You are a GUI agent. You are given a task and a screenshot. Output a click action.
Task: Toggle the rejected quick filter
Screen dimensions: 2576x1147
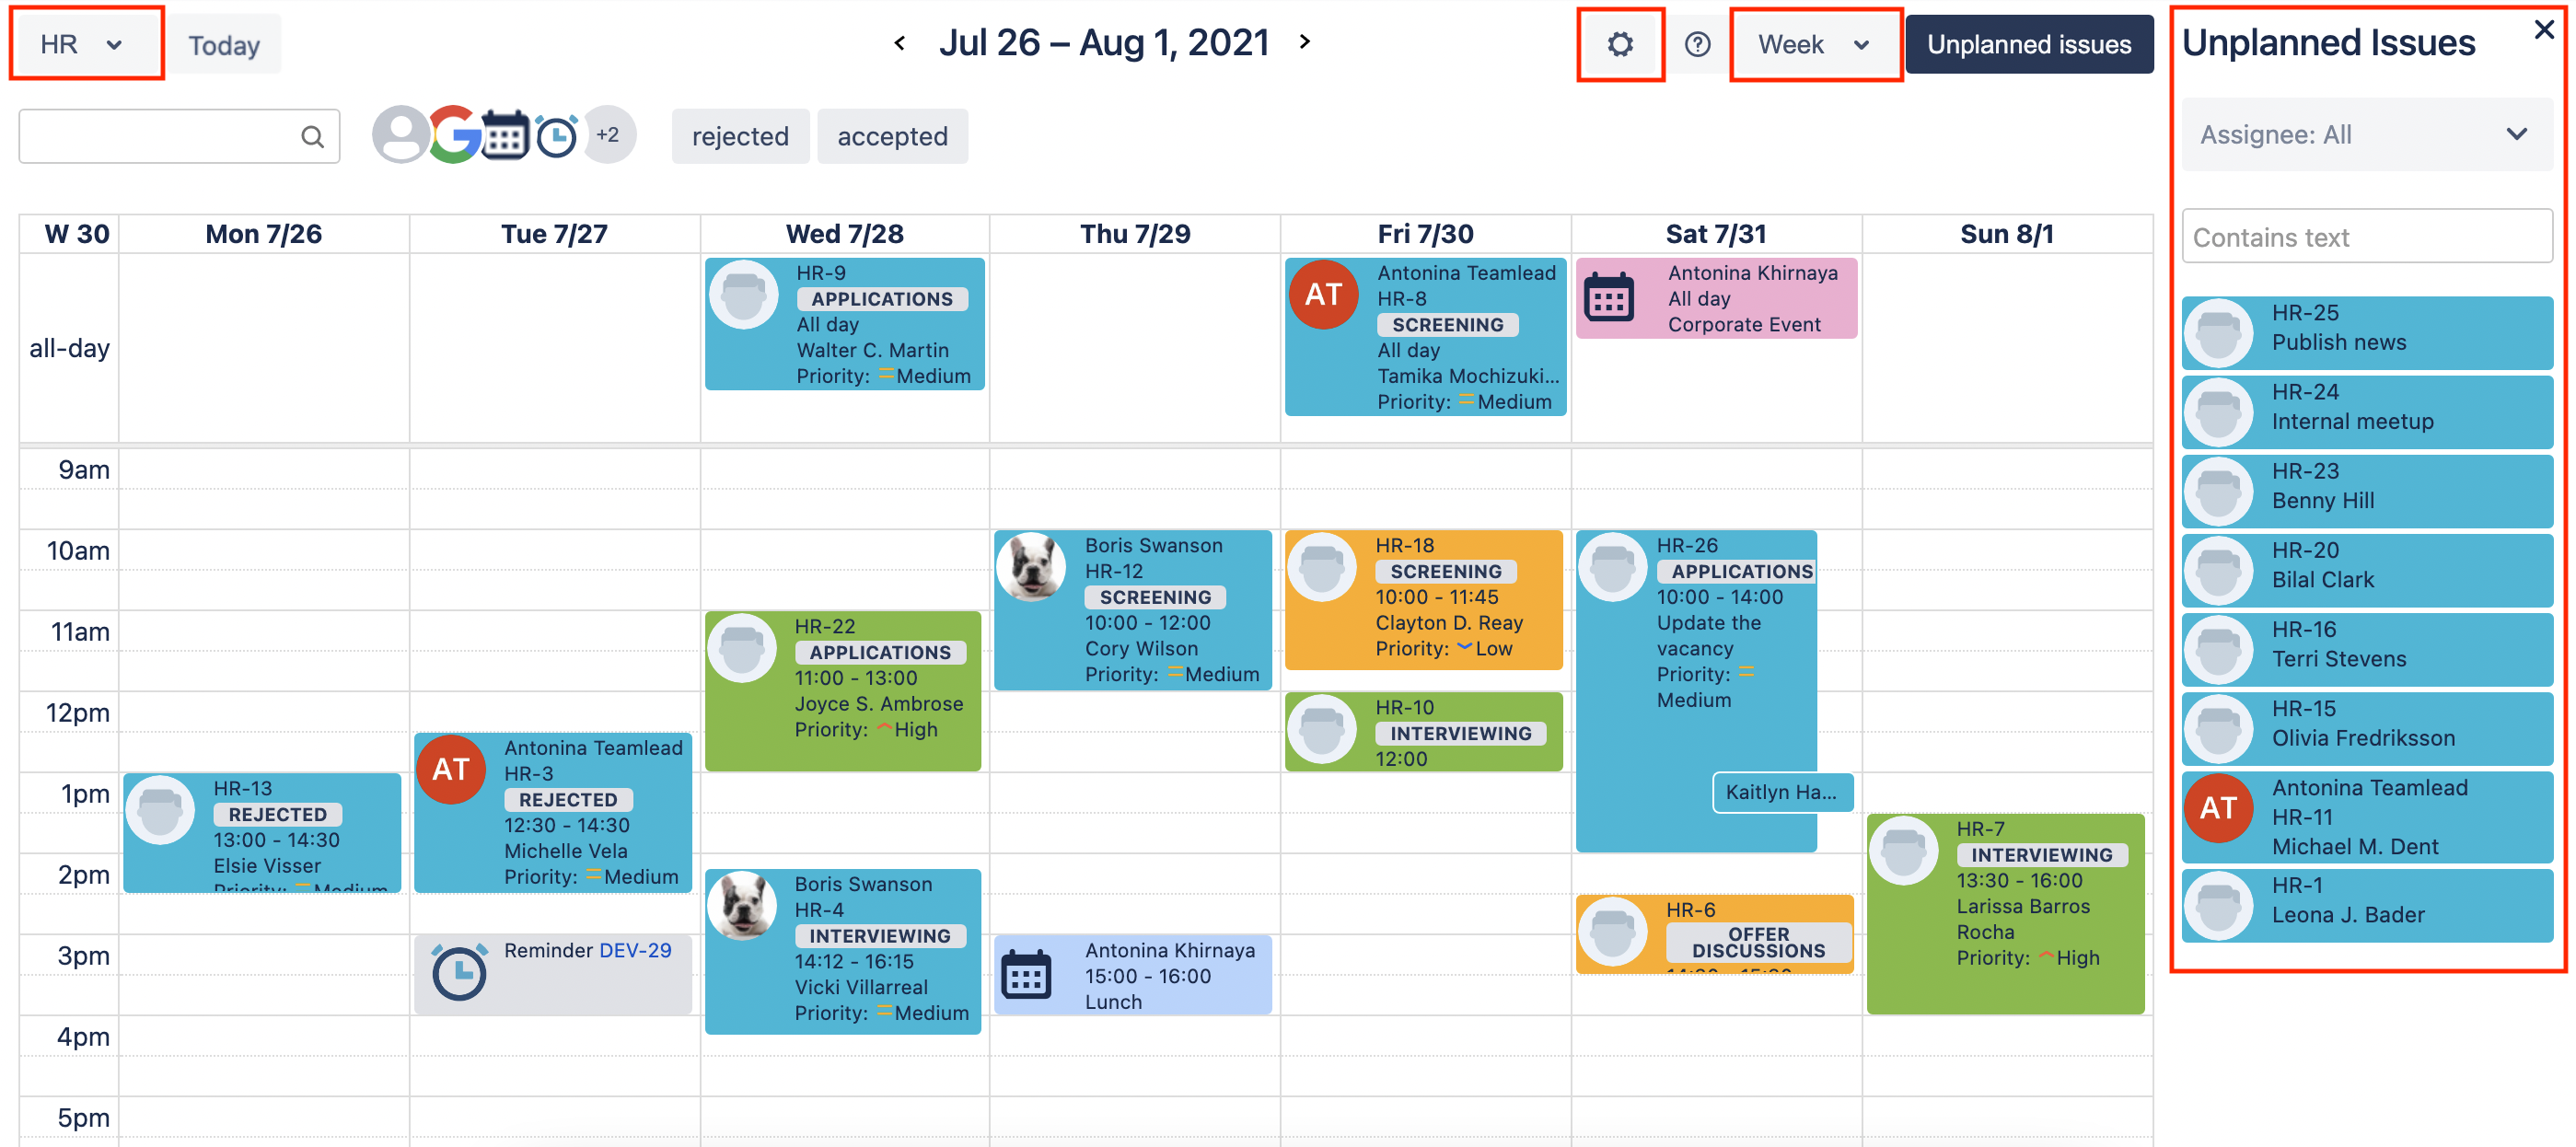click(740, 137)
